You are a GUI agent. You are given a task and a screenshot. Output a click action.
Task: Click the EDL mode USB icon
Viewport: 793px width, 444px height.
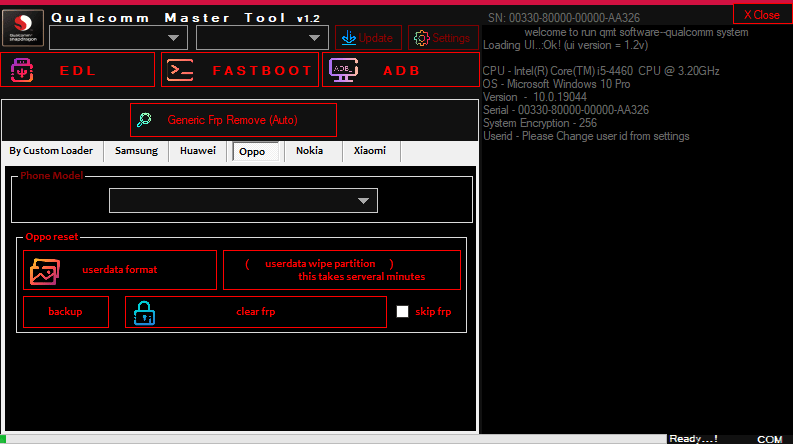coord(22,70)
